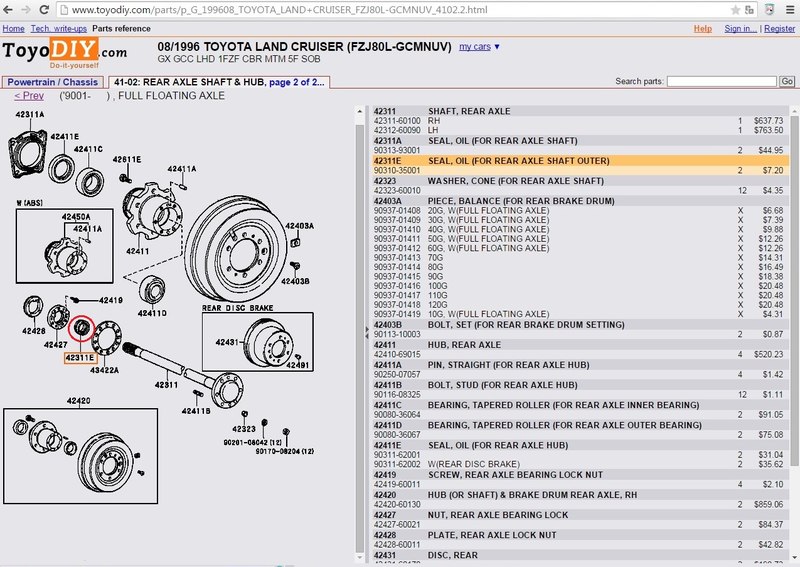This screenshot has width=800, height=567.
Task: Open the page 2 of 2 selector
Action: click(x=296, y=82)
